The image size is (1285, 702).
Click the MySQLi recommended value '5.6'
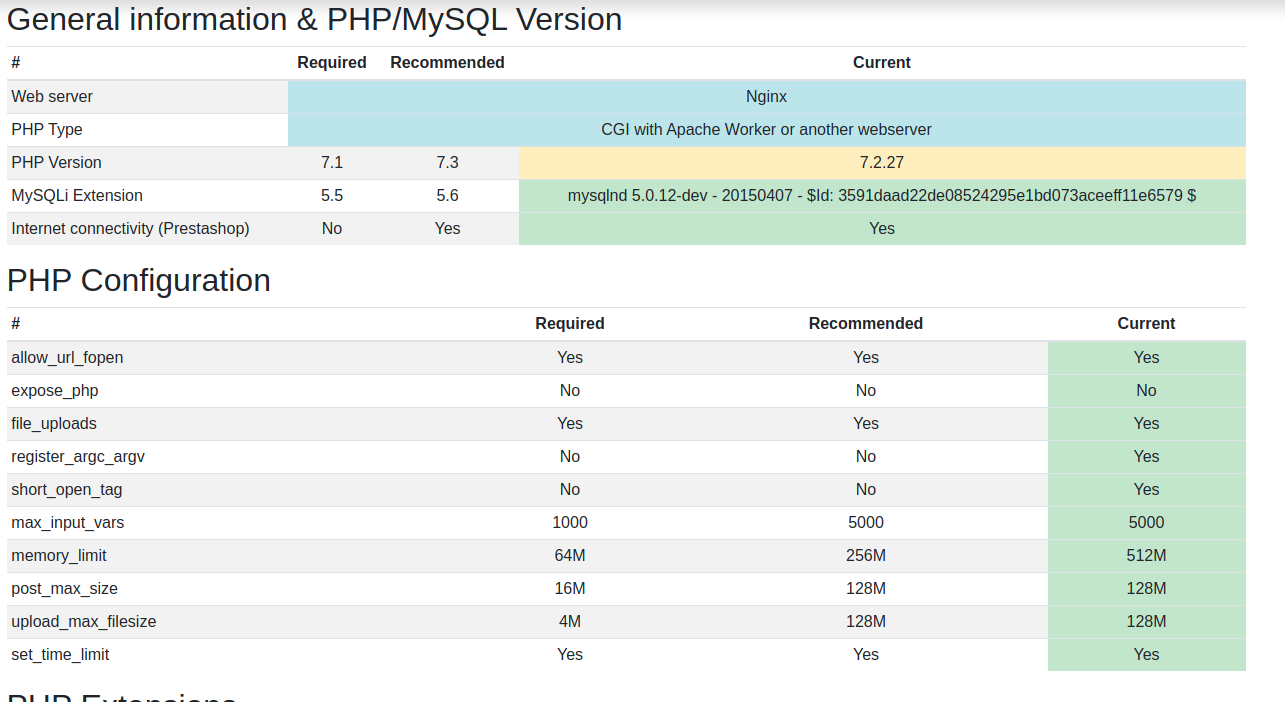point(447,196)
